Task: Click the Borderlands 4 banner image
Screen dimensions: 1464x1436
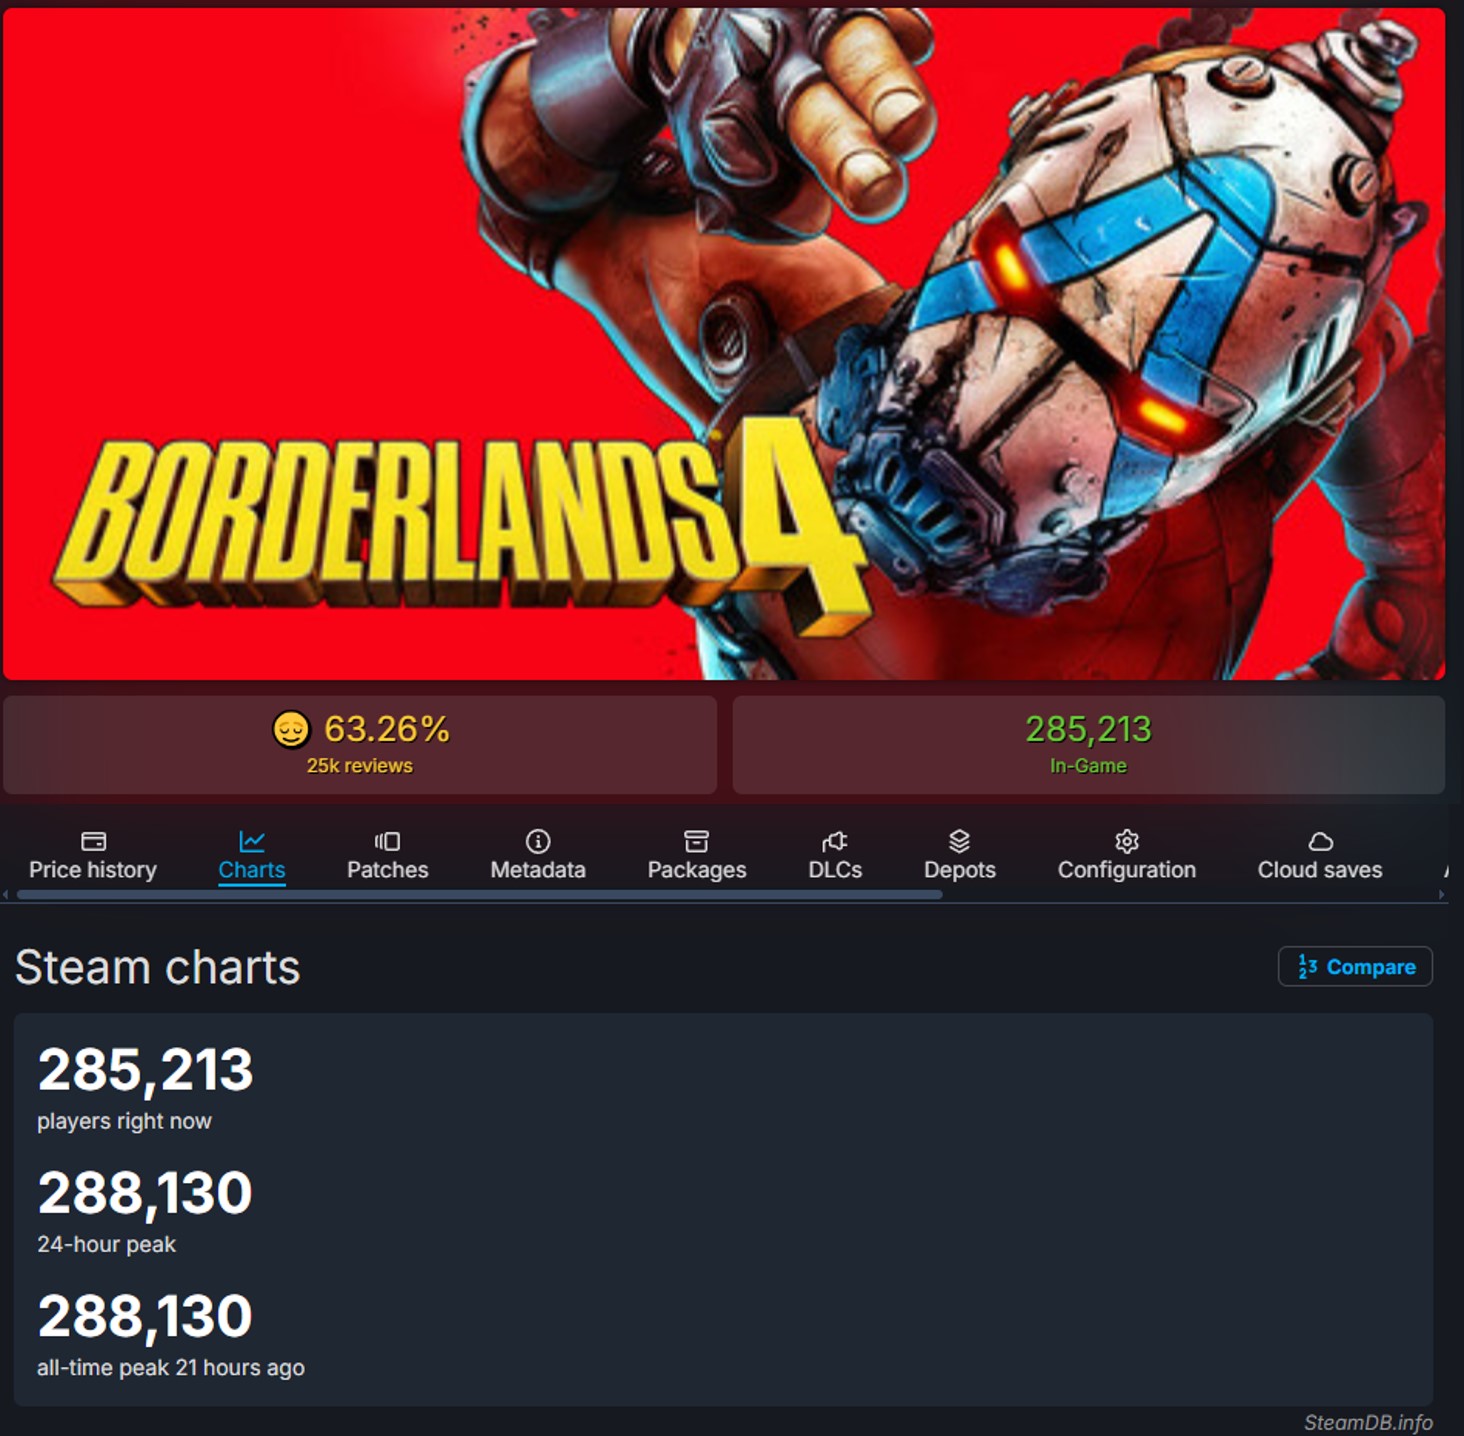Action: click(x=724, y=344)
